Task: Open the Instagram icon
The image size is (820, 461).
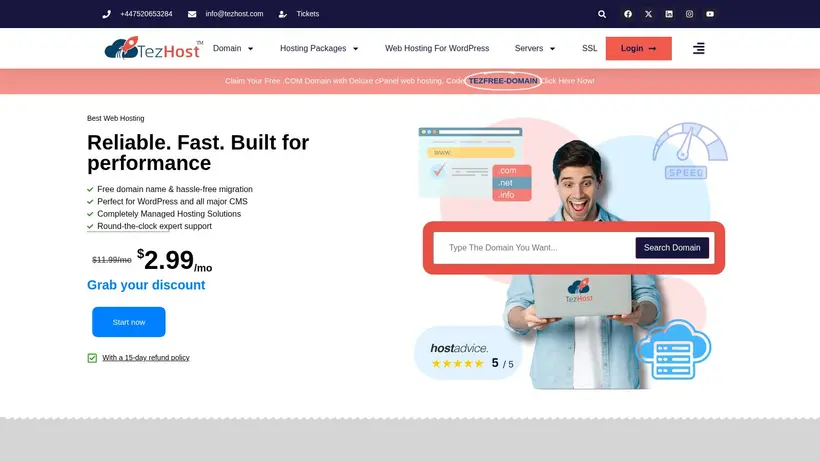Action: pyautogui.click(x=689, y=14)
